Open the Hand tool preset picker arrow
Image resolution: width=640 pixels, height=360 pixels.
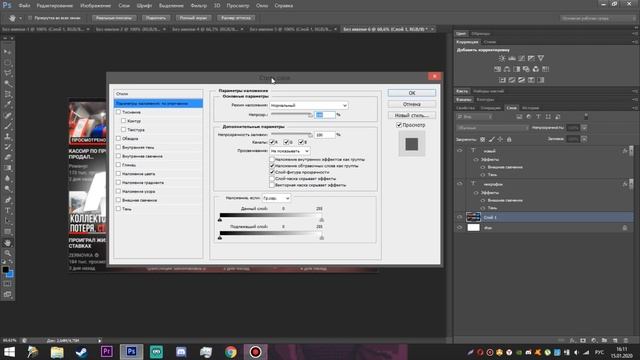click(x=20, y=18)
